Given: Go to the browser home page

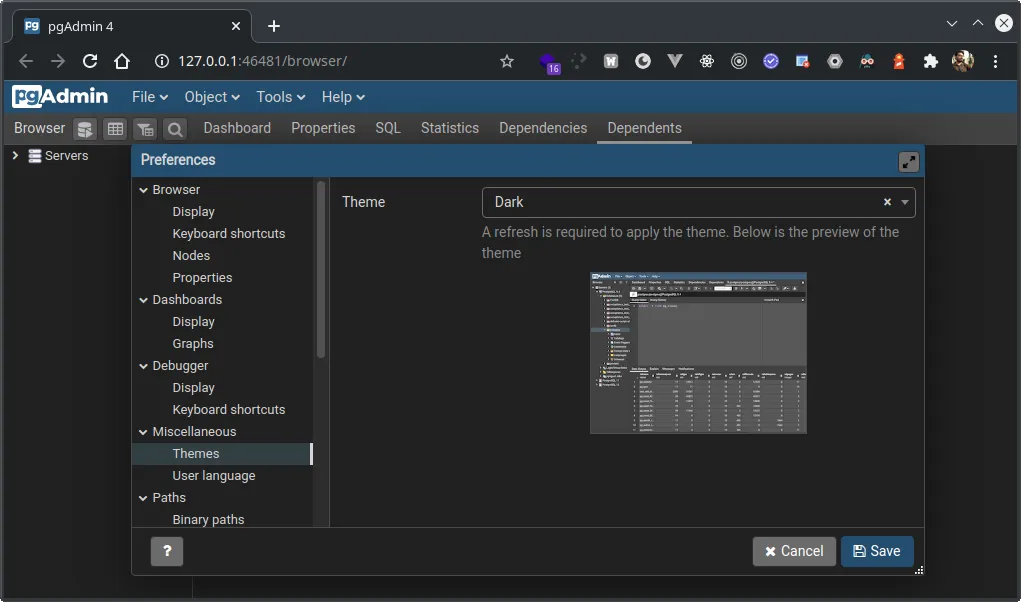Looking at the screenshot, I should pos(122,61).
